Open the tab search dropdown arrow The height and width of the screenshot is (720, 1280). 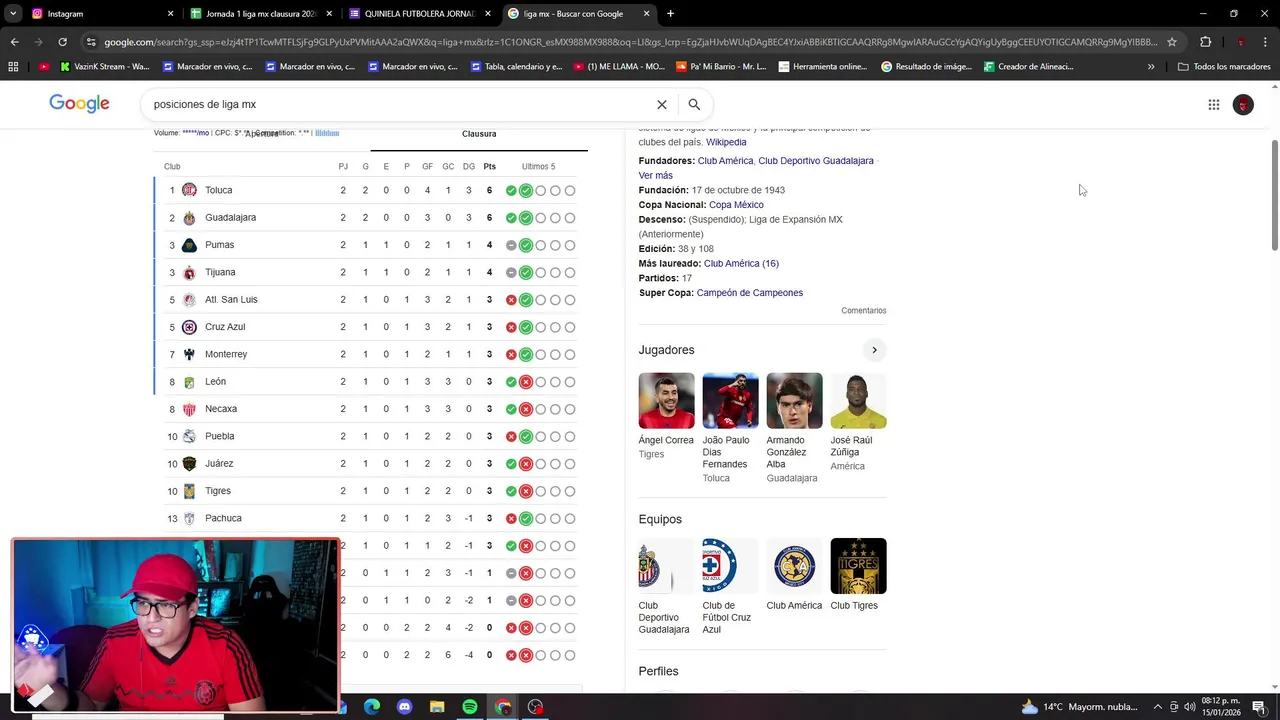(13, 14)
